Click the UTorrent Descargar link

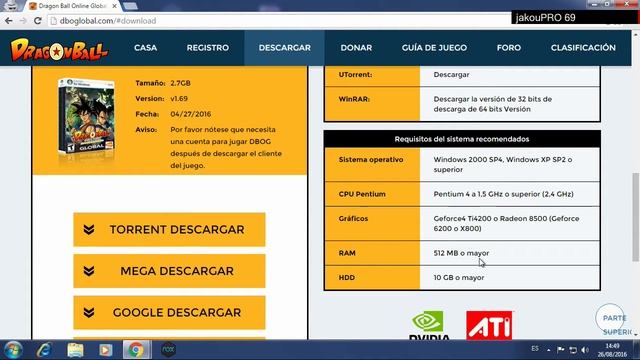point(451,75)
